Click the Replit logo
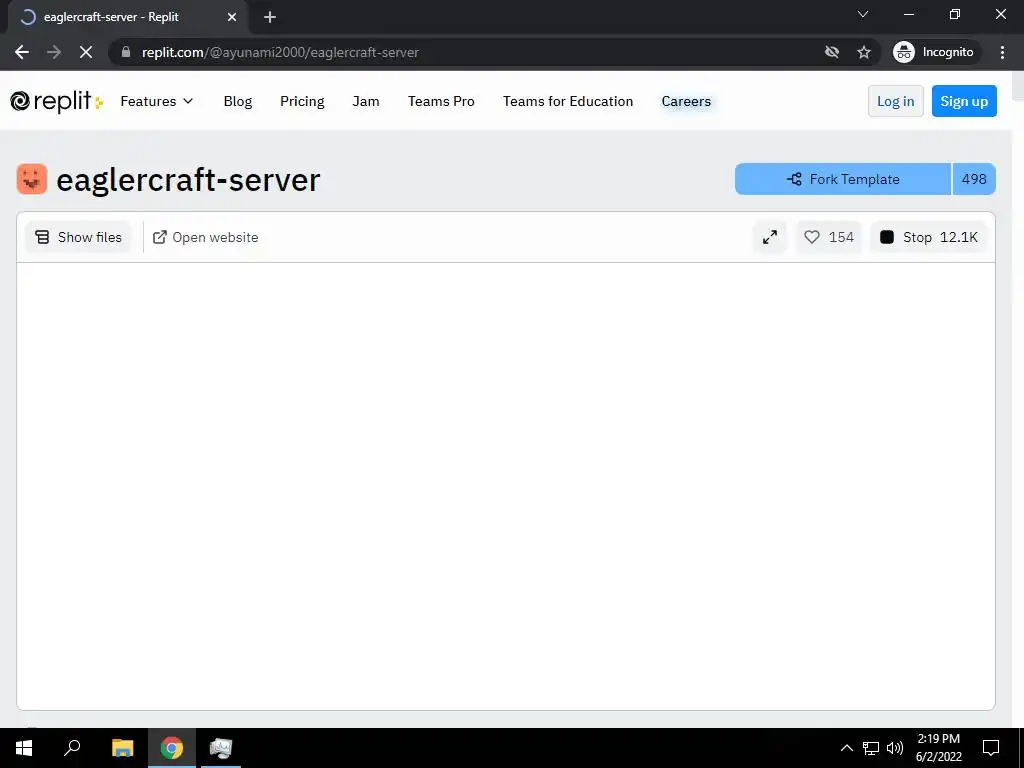 (56, 101)
